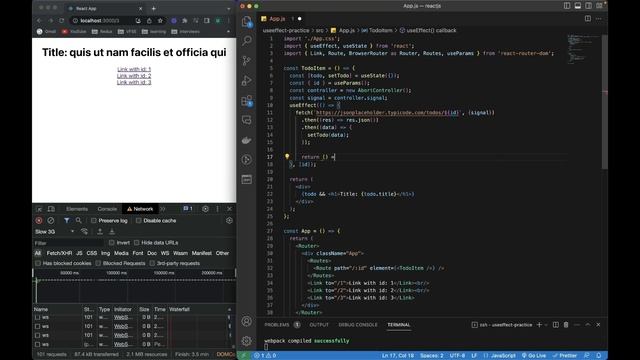Check the Invert filter checkbox
This screenshot has width=640, height=360.
(112, 242)
